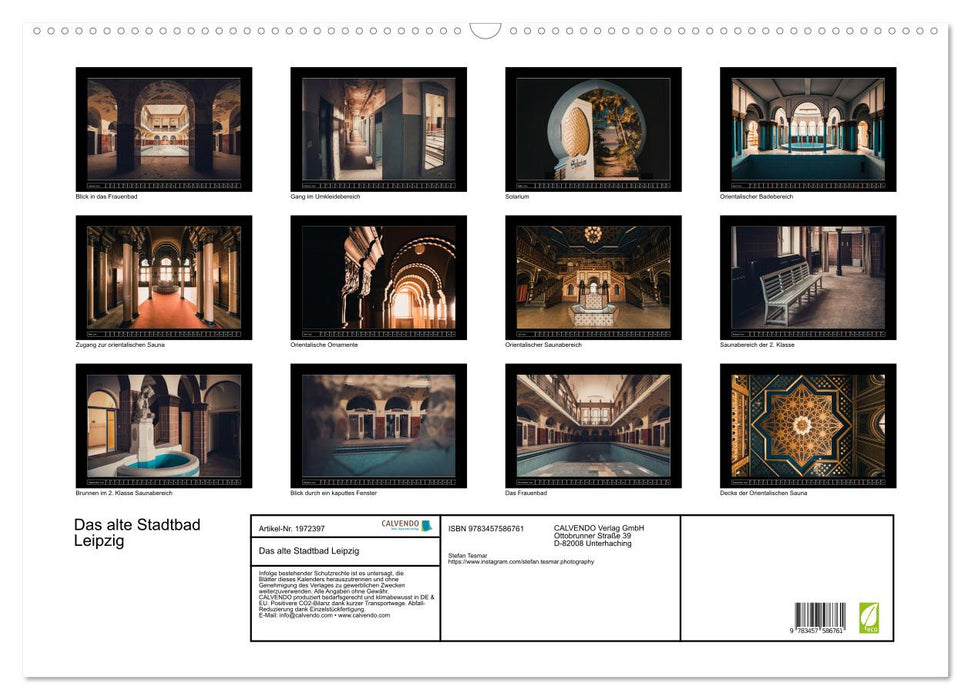
Task: Select 'Blick durch ein kaputtes Fenster' thumbnail
Action: tap(378, 426)
